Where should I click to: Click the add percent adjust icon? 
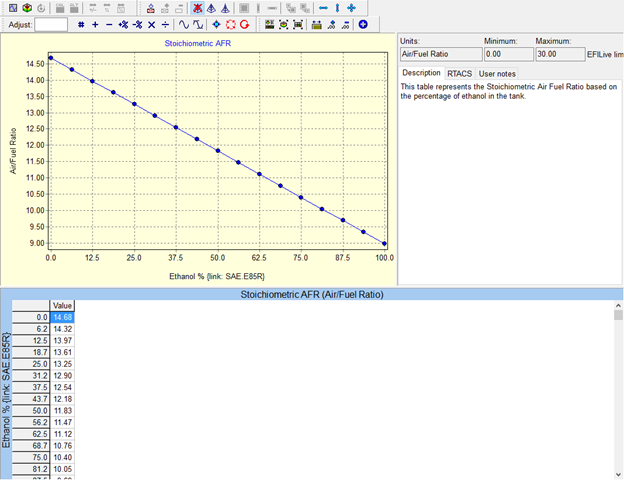(123, 23)
